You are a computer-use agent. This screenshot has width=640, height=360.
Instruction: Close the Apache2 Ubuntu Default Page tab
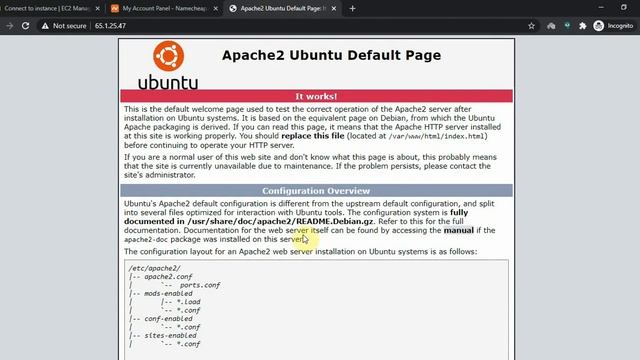[x=334, y=8]
